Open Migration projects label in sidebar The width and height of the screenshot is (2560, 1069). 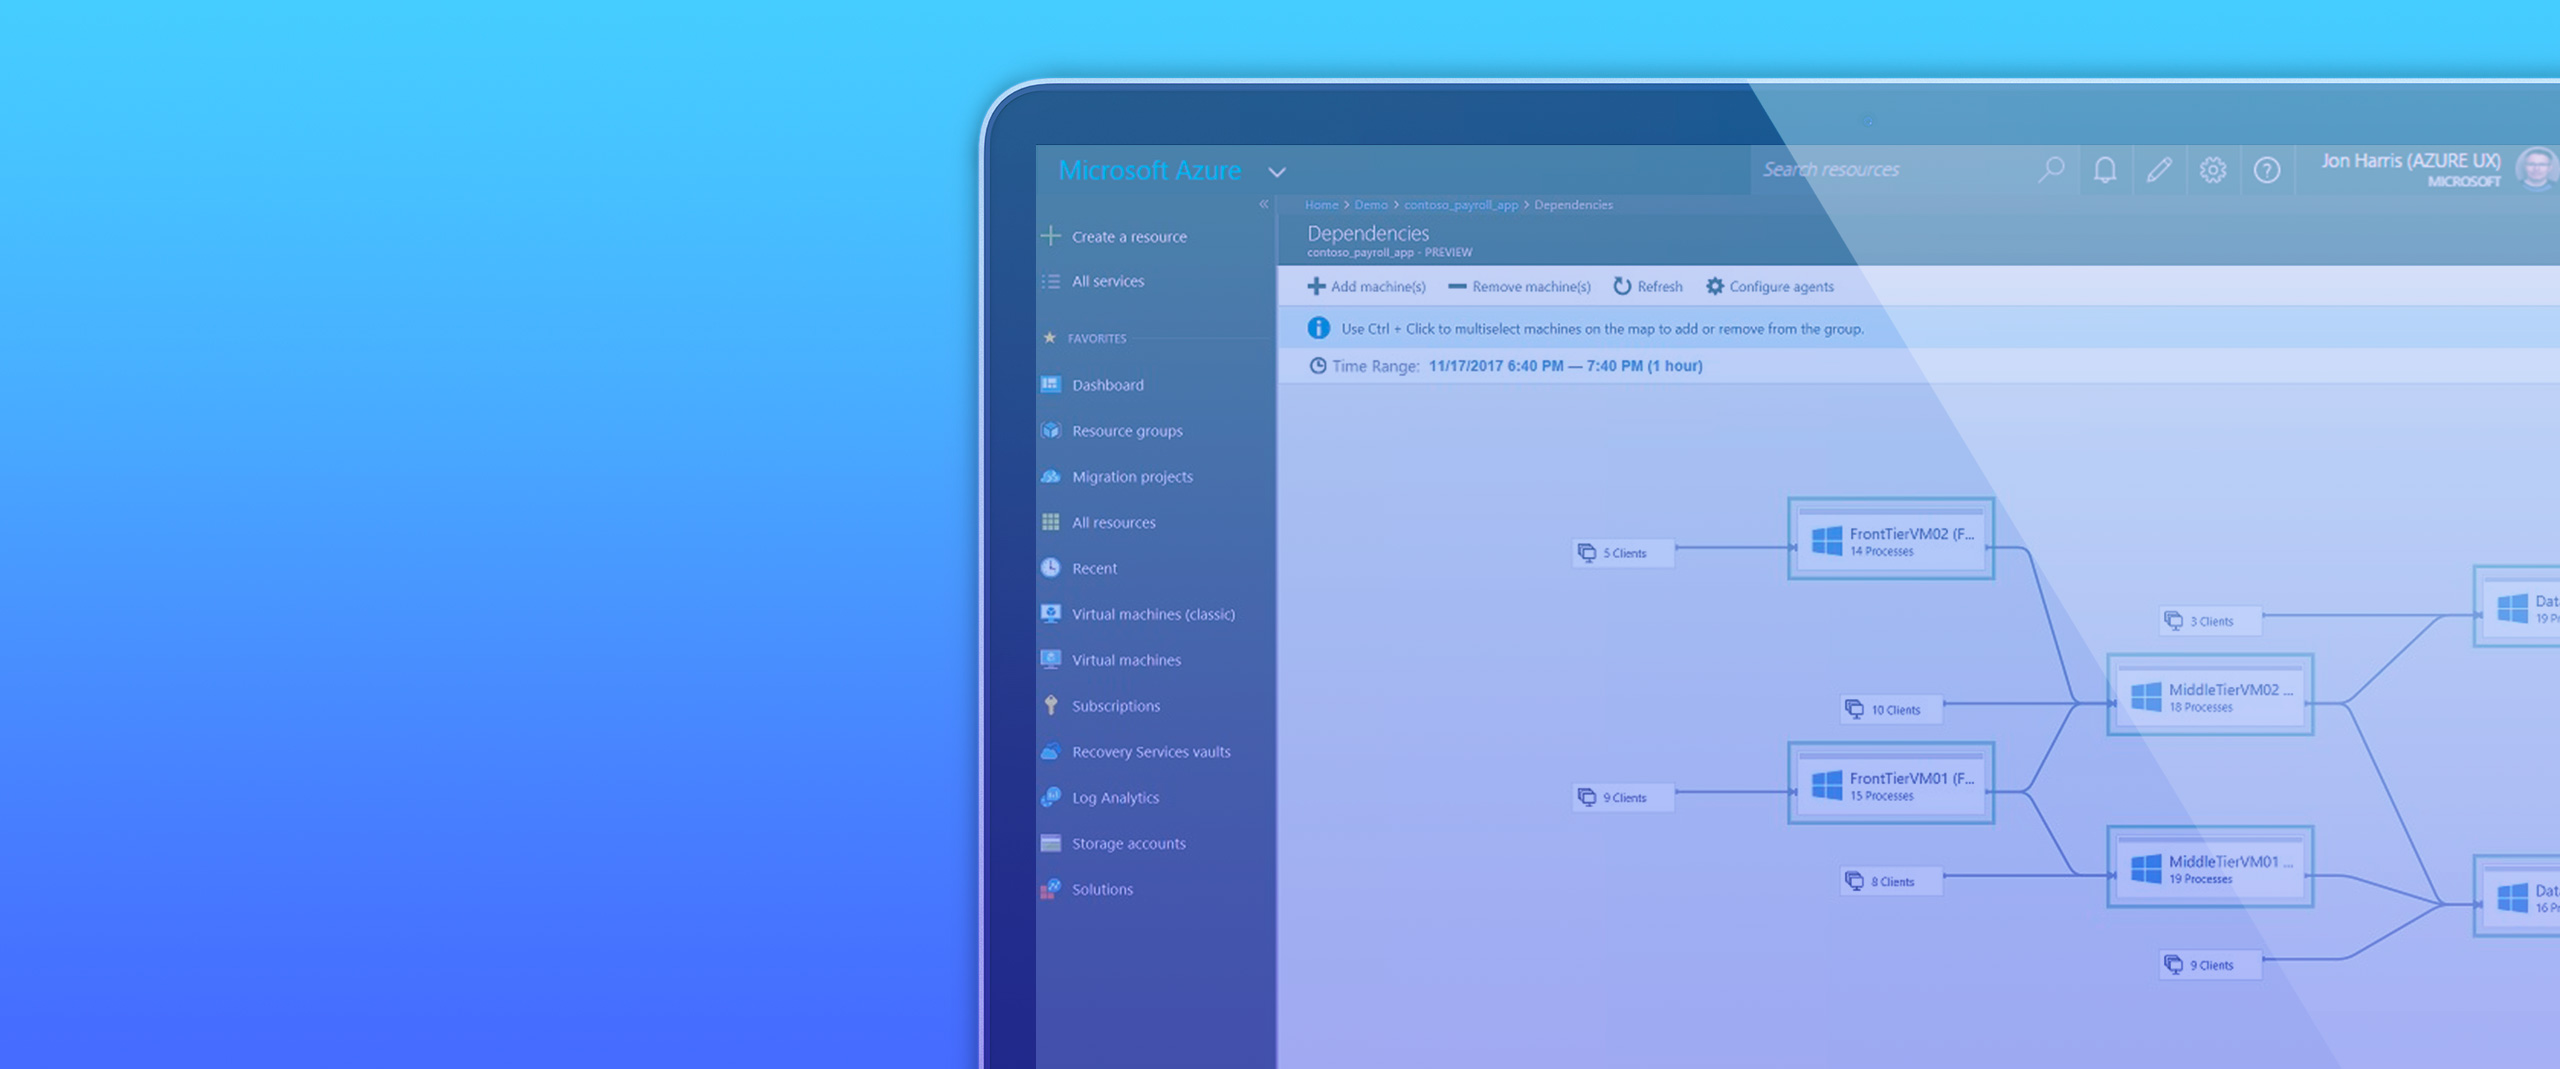(x=1132, y=477)
